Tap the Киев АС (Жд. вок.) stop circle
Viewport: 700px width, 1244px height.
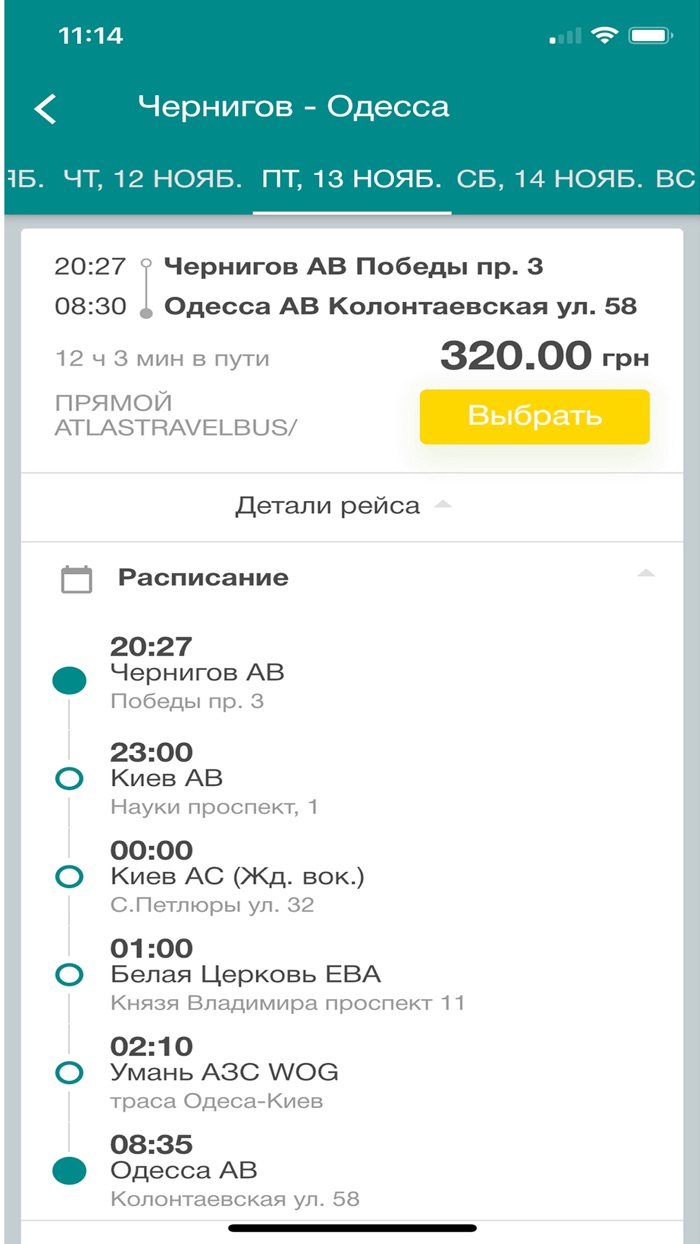[69, 874]
